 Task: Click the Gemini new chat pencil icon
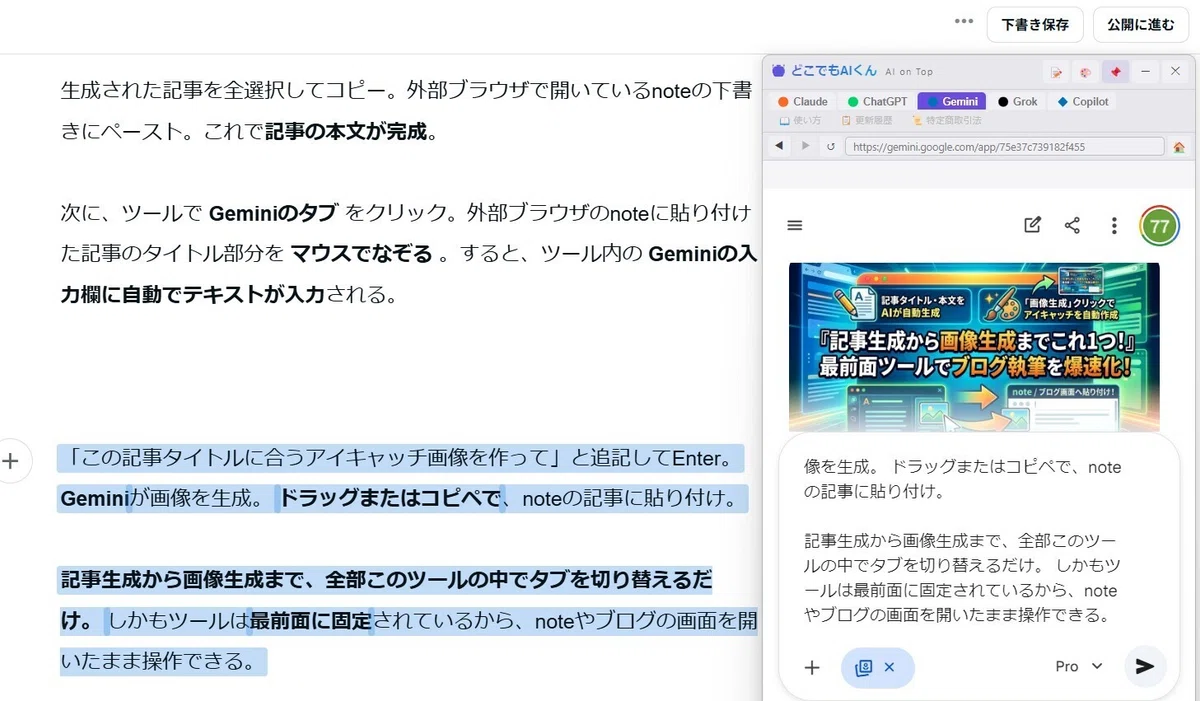1033,225
